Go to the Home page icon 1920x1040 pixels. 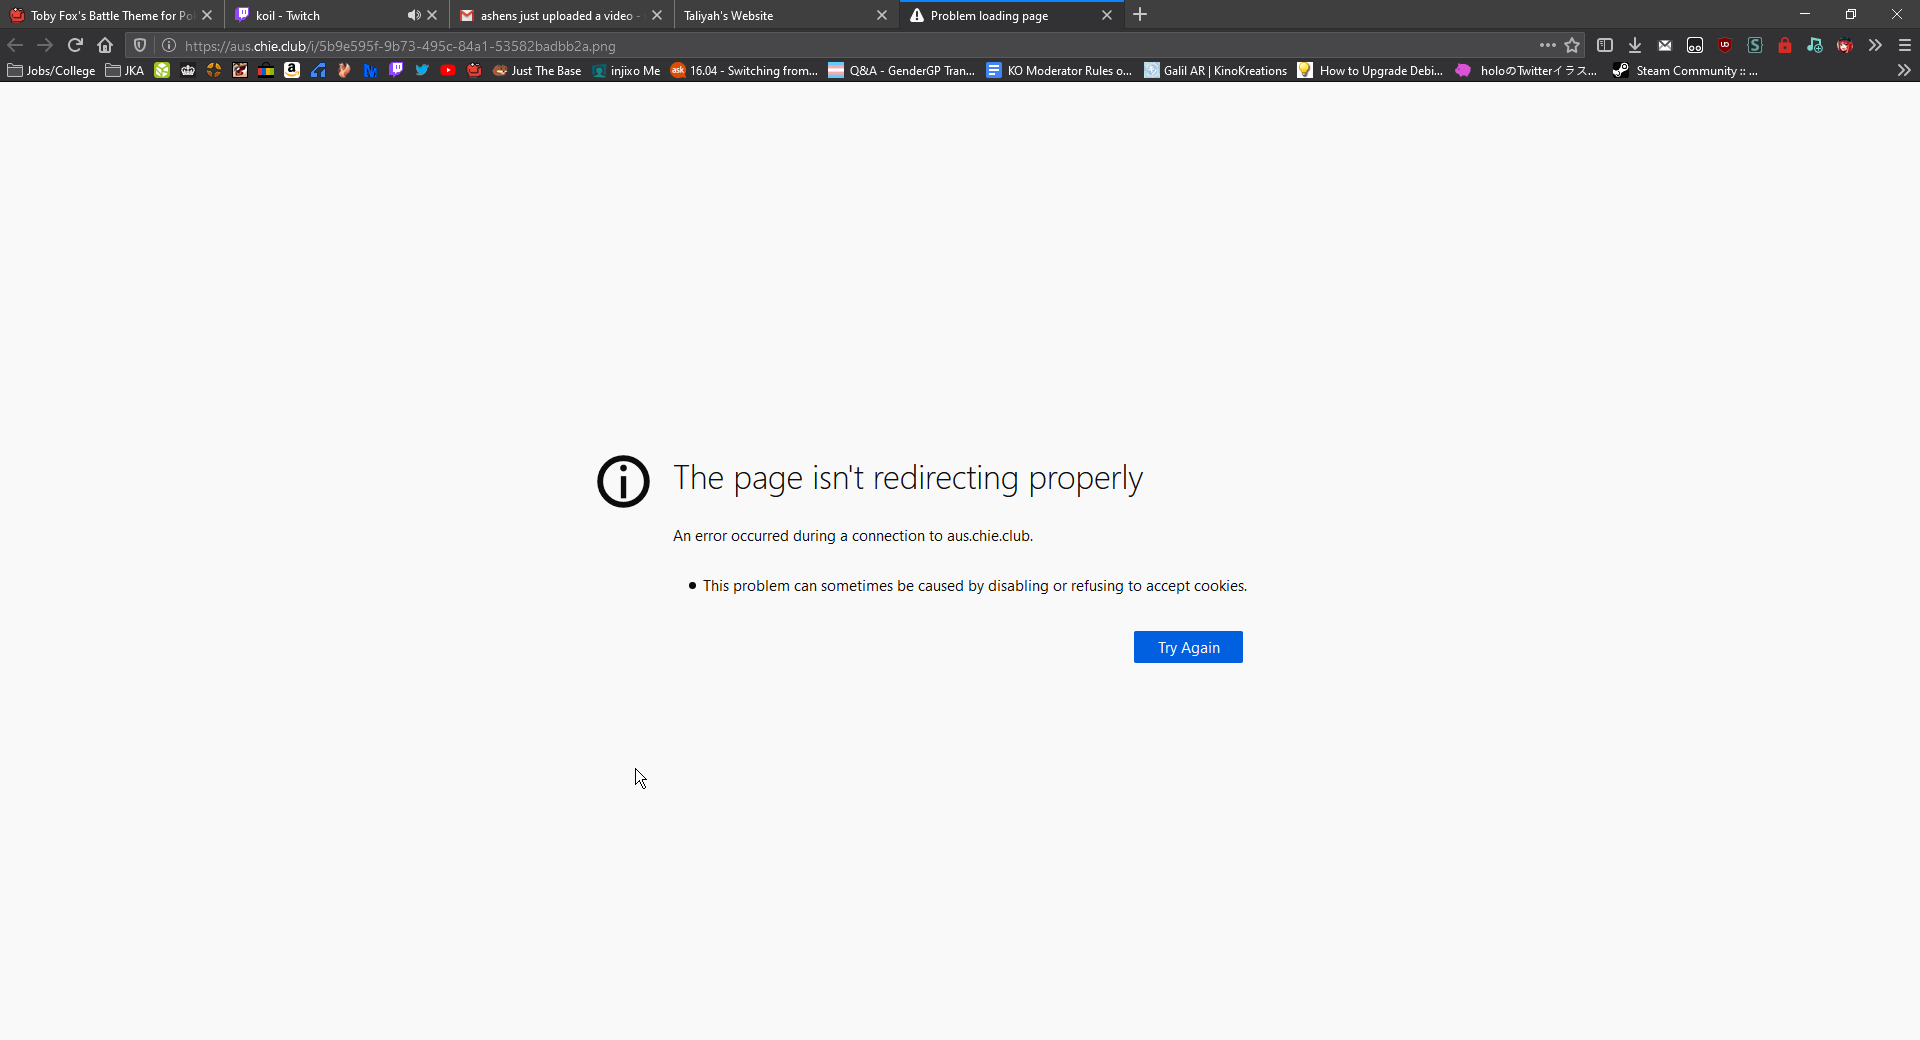[105, 45]
